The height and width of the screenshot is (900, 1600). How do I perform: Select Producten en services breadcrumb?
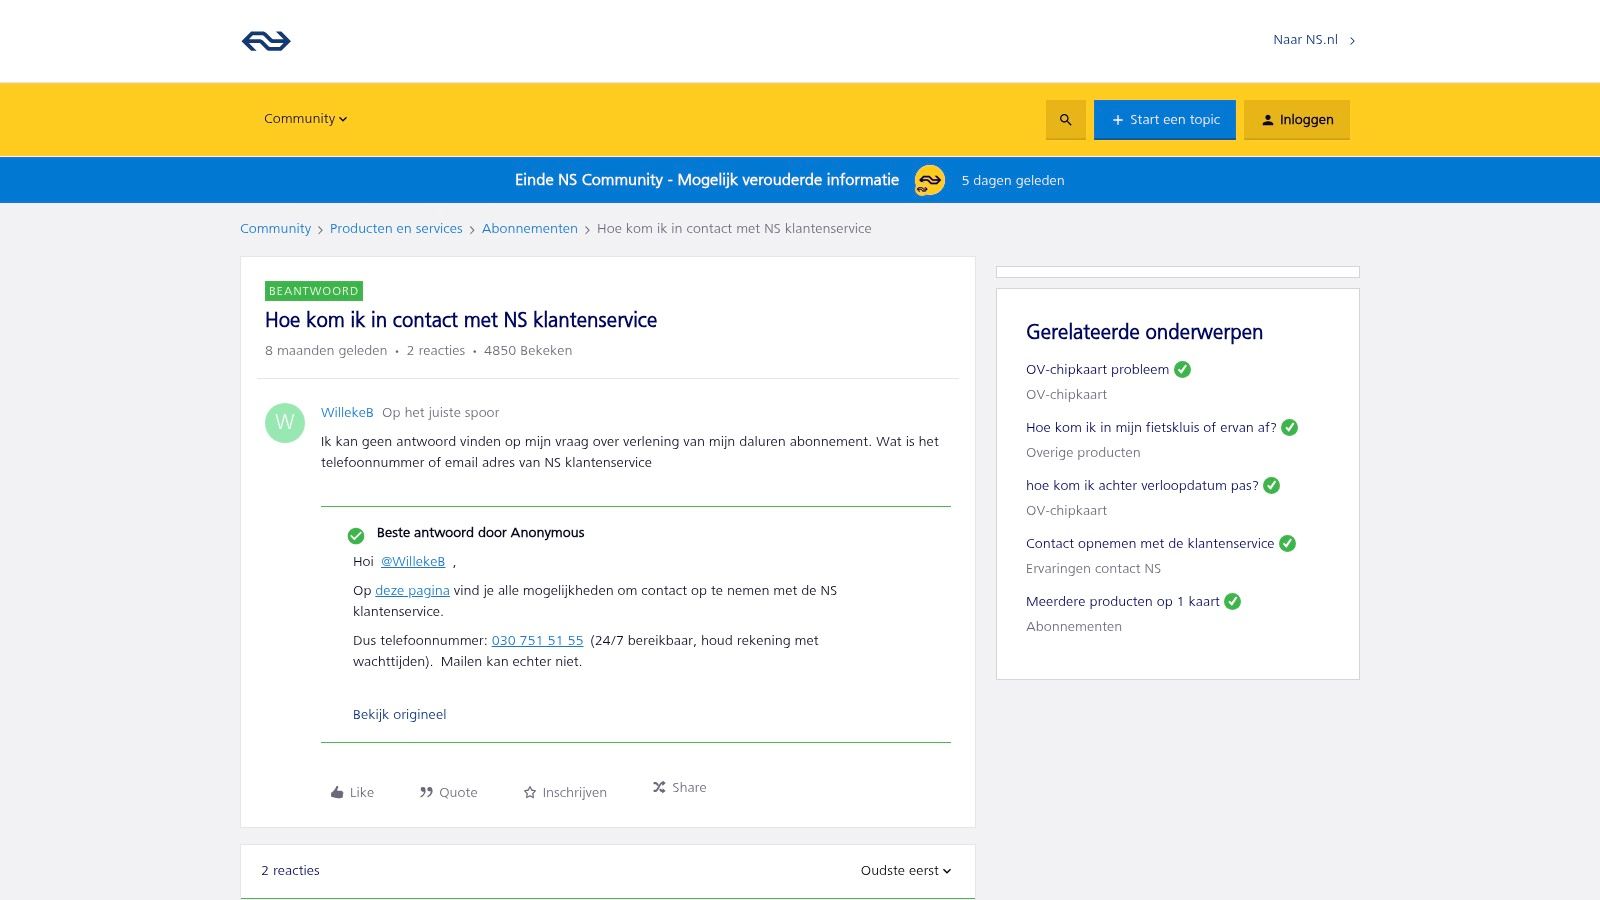coord(396,229)
